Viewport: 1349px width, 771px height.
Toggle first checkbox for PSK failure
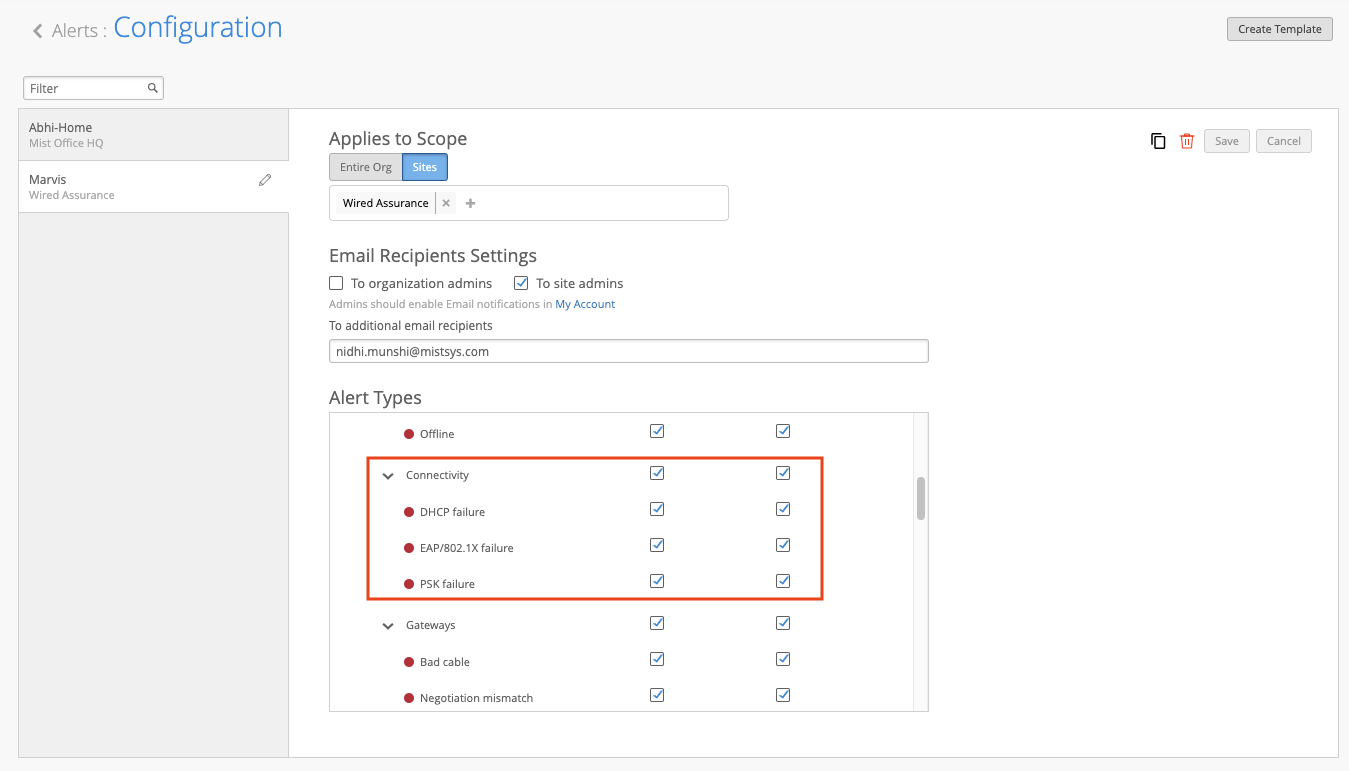coord(657,581)
